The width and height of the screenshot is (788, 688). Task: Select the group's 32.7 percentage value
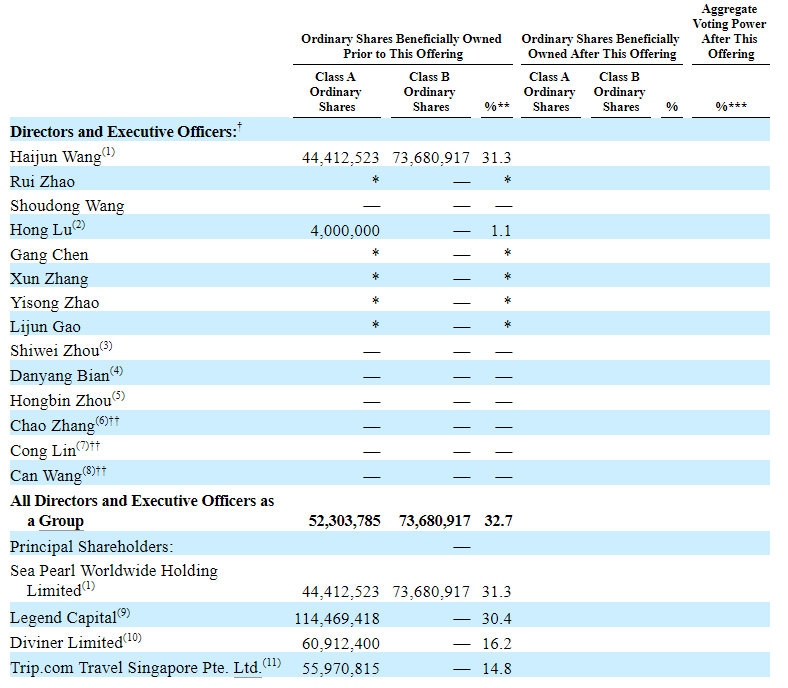pos(495,521)
